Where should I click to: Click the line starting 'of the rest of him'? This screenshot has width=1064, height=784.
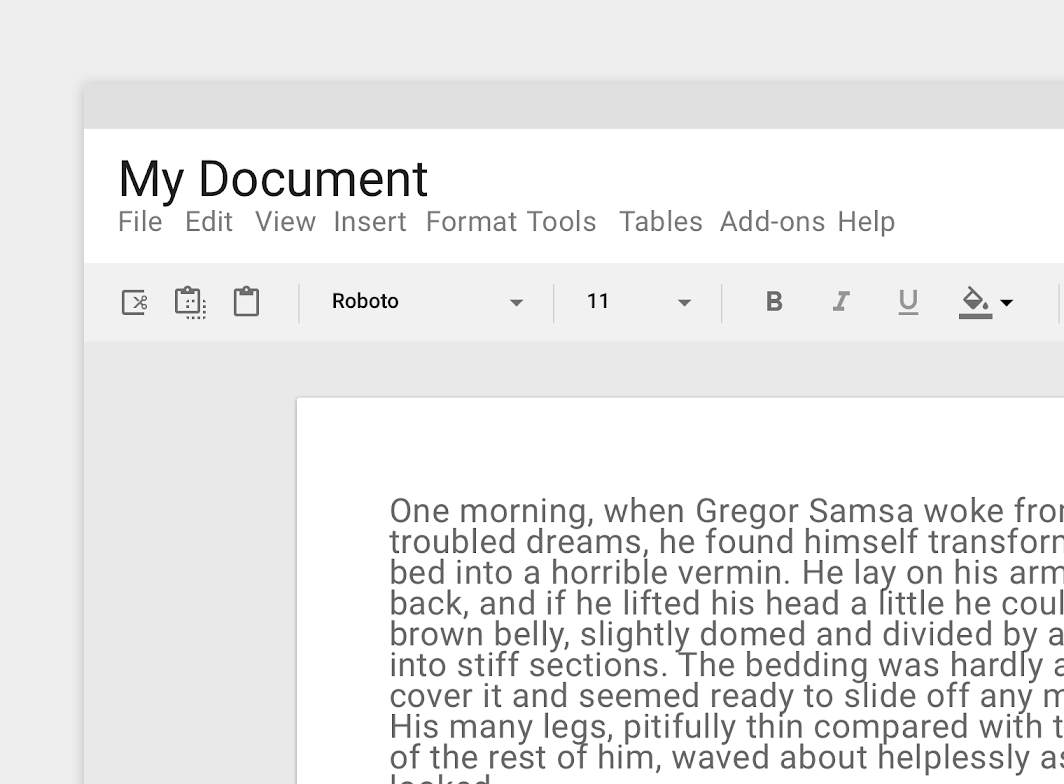coord(727,758)
